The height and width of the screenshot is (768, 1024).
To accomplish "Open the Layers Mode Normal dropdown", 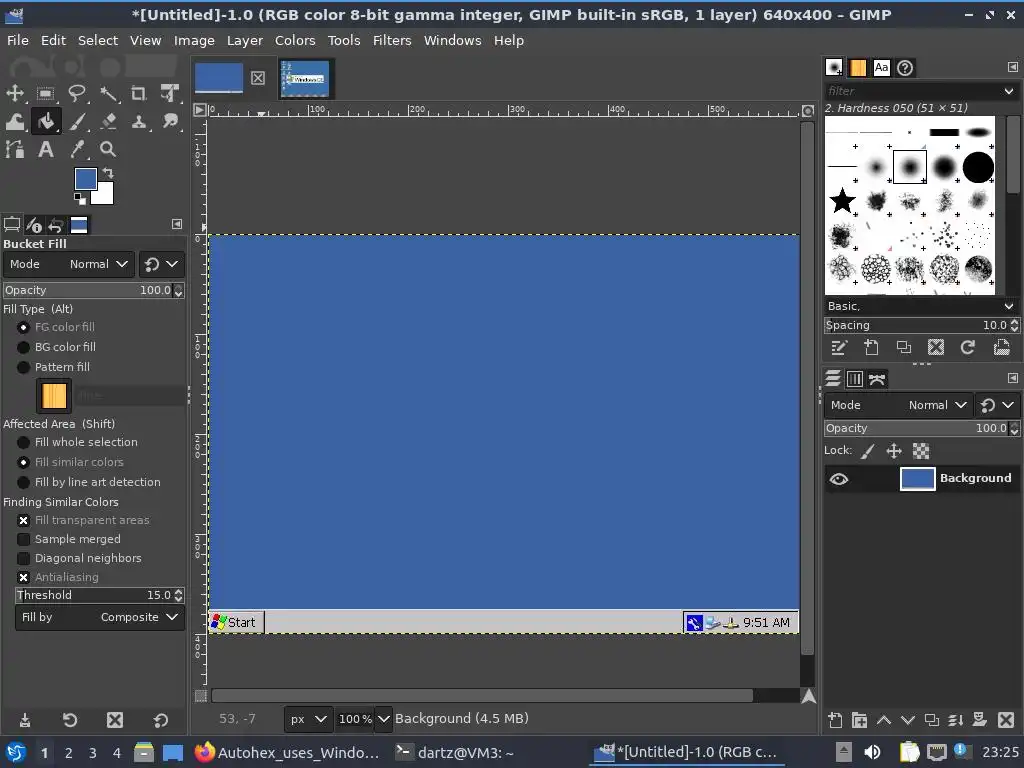I will click(x=899, y=406).
